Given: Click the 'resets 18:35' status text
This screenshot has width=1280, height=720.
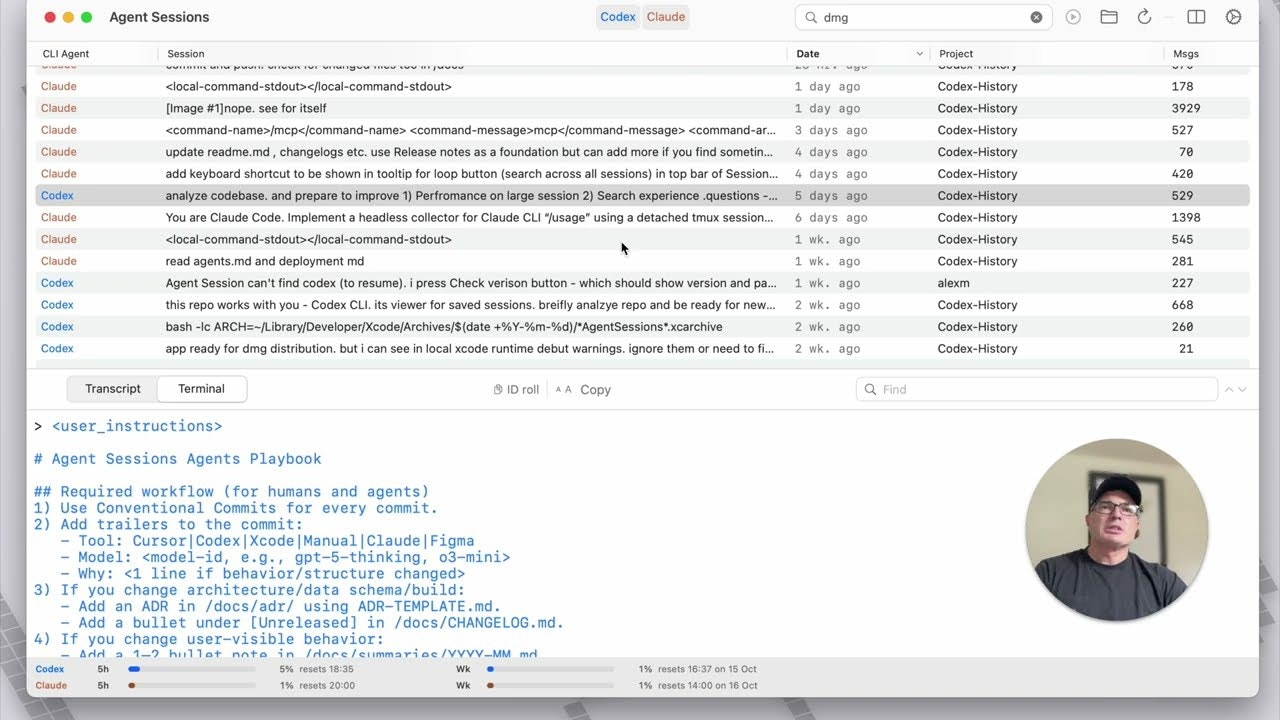Looking at the screenshot, I should click(x=326, y=669).
